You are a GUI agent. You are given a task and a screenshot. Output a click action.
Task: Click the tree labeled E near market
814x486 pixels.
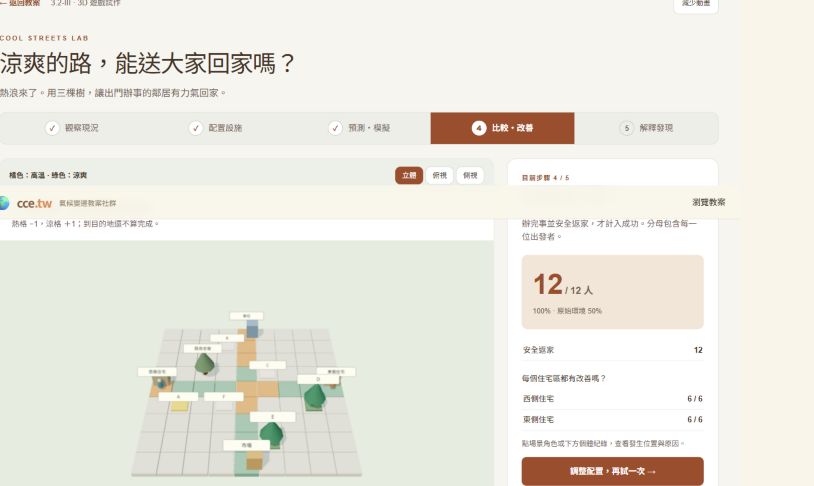coord(271,435)
